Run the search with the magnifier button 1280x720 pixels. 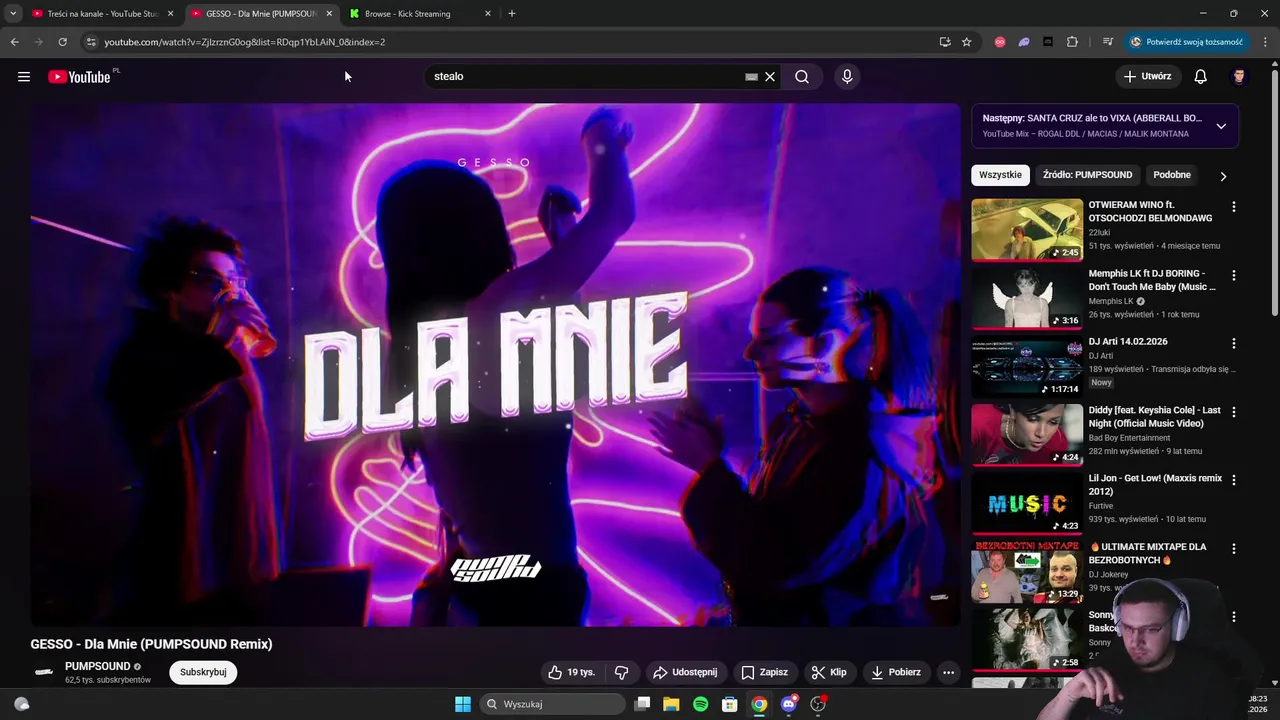click(802, 76)
